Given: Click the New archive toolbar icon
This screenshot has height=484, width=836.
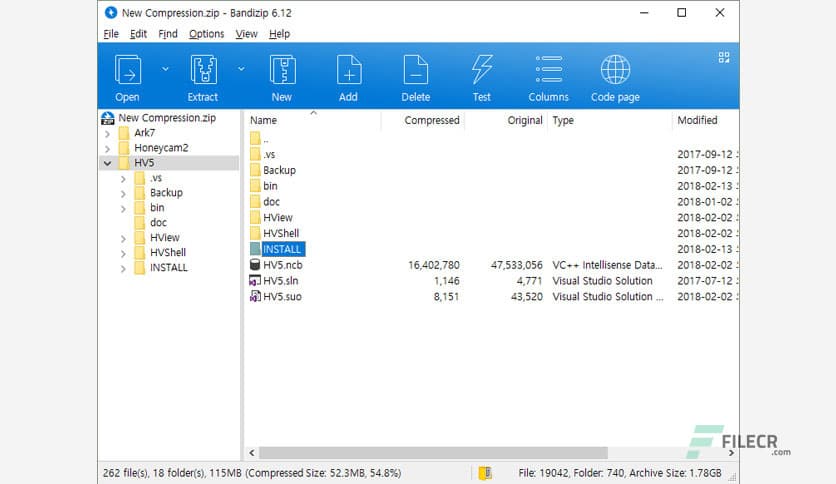Looking at the screenshot, I should [x=282, y=70].
